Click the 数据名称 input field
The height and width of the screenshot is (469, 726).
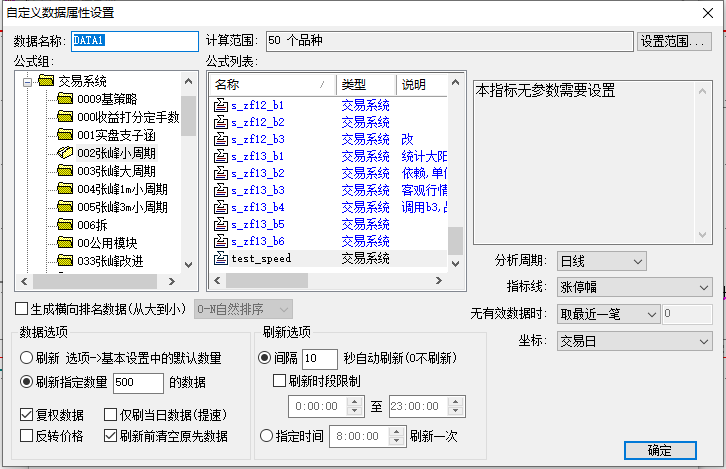(x=135, y=41)
